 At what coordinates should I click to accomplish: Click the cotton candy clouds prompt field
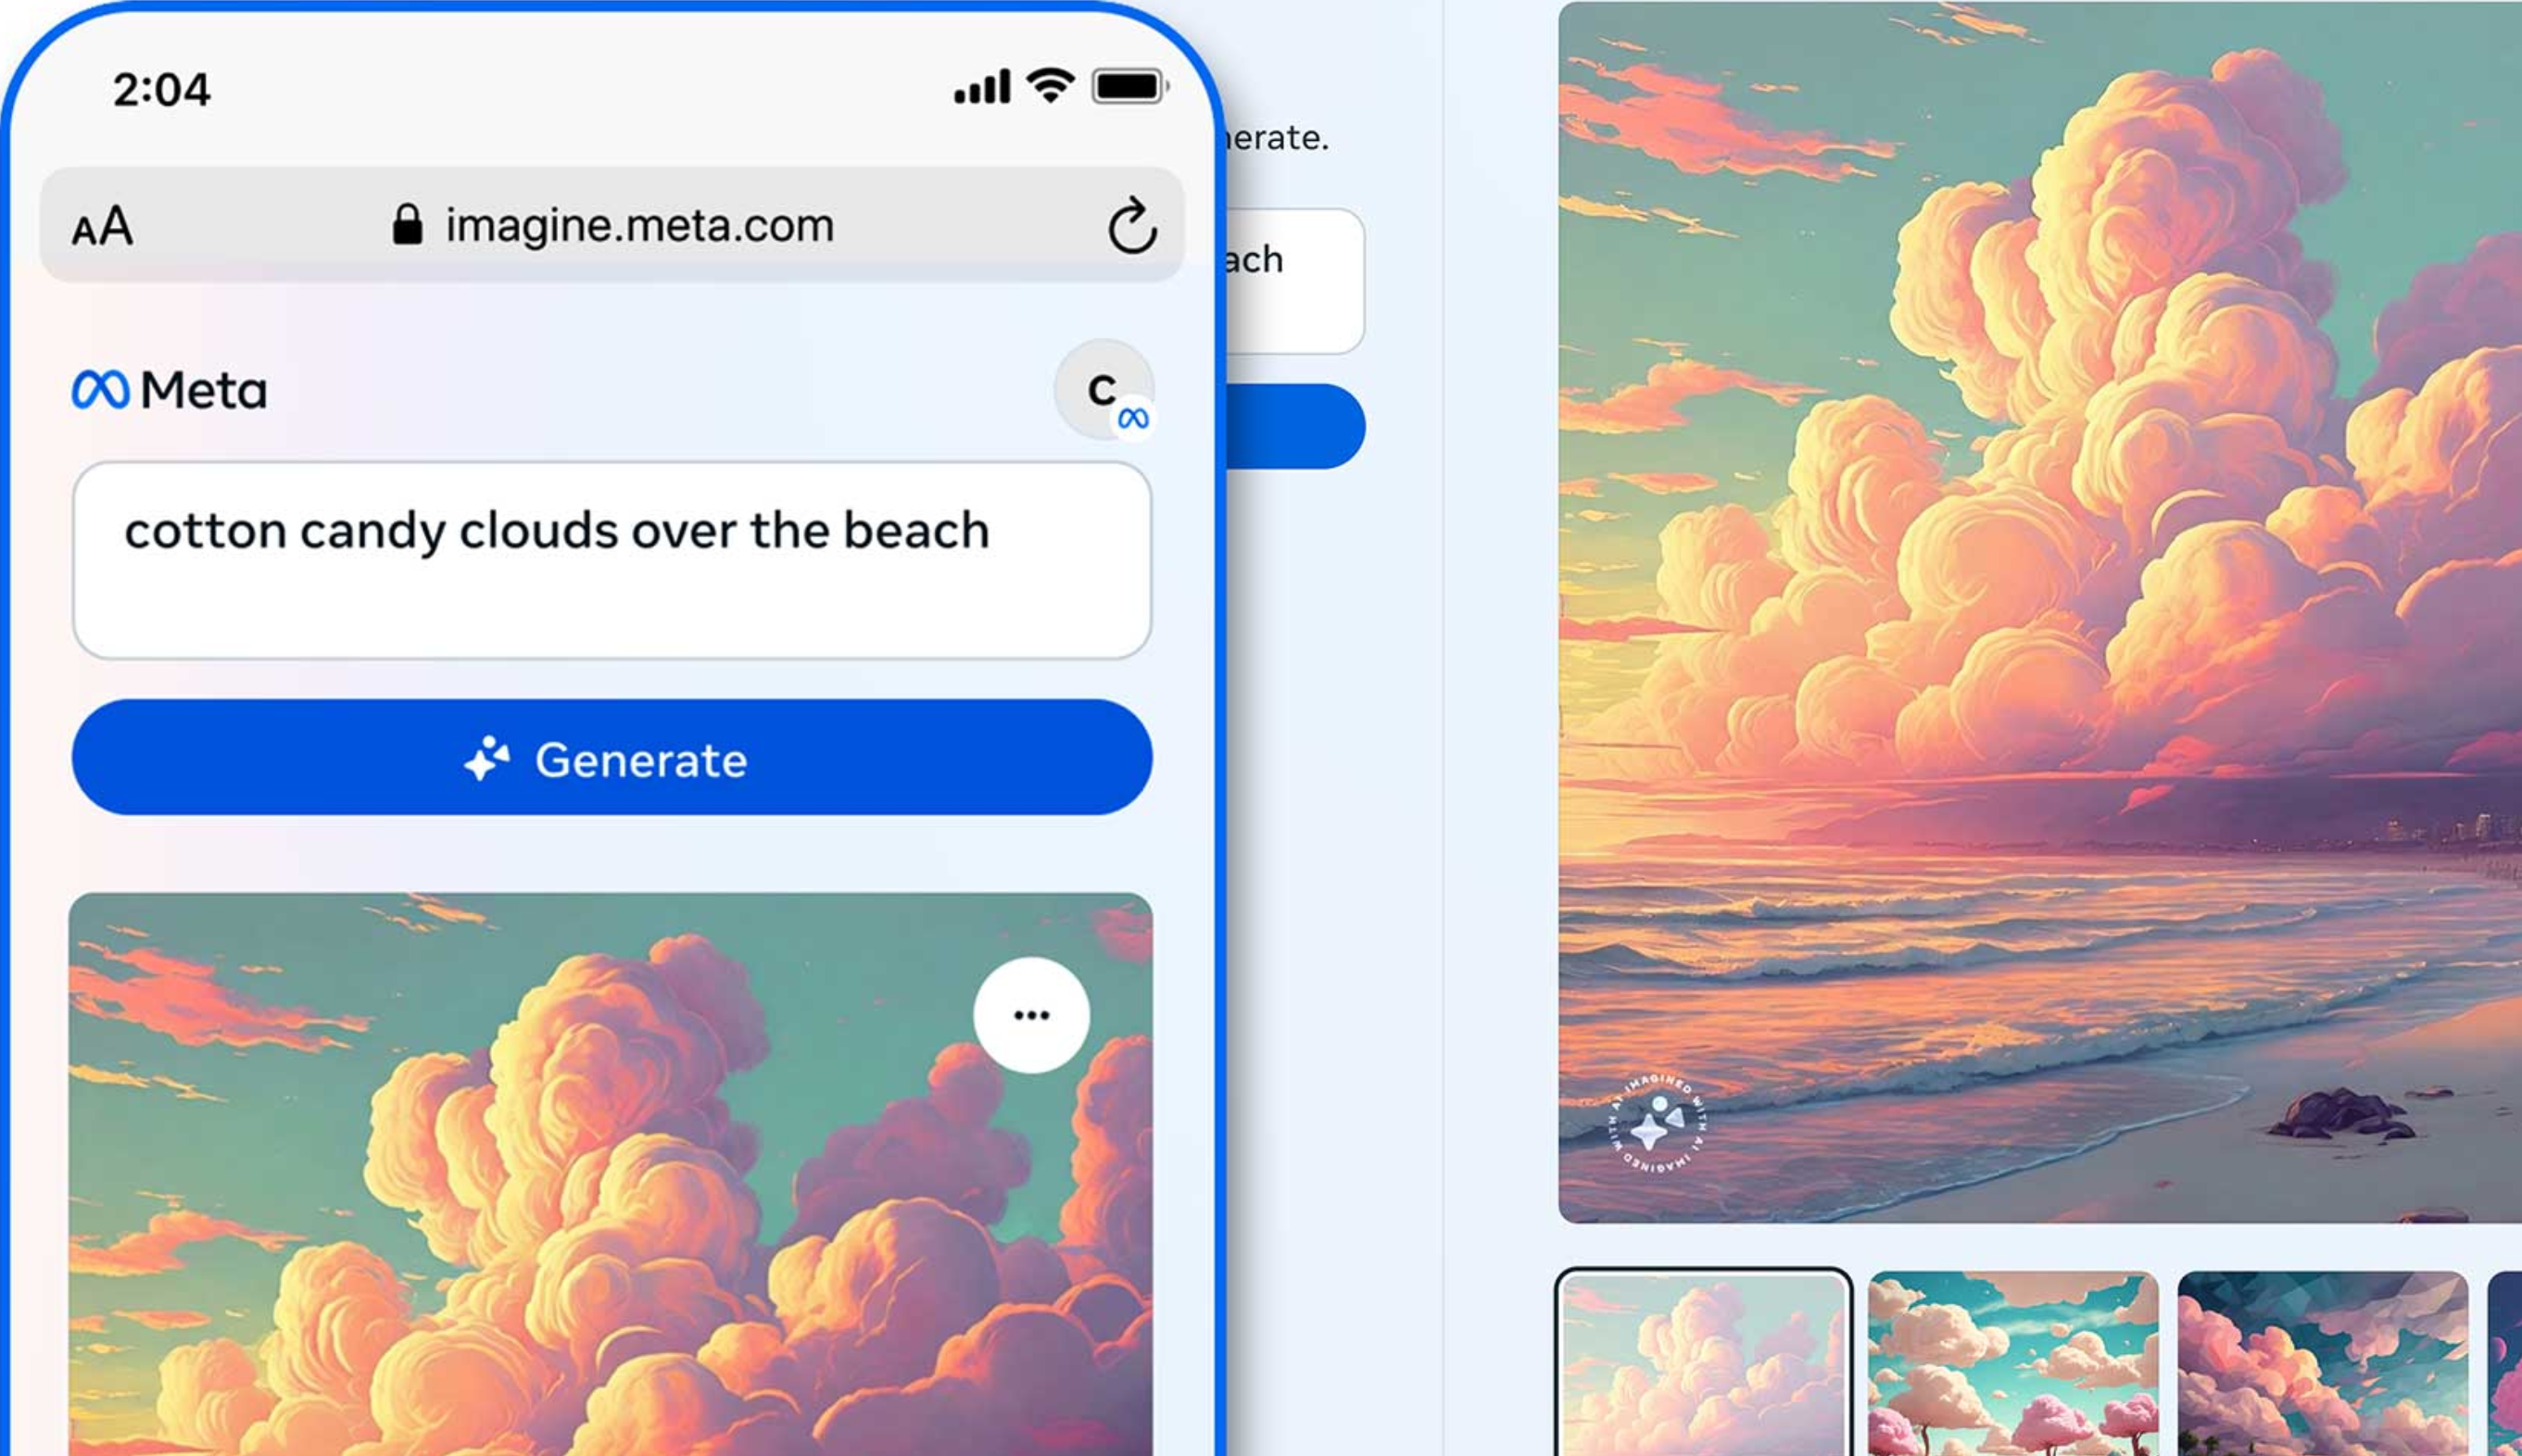[x=615, y=560]
